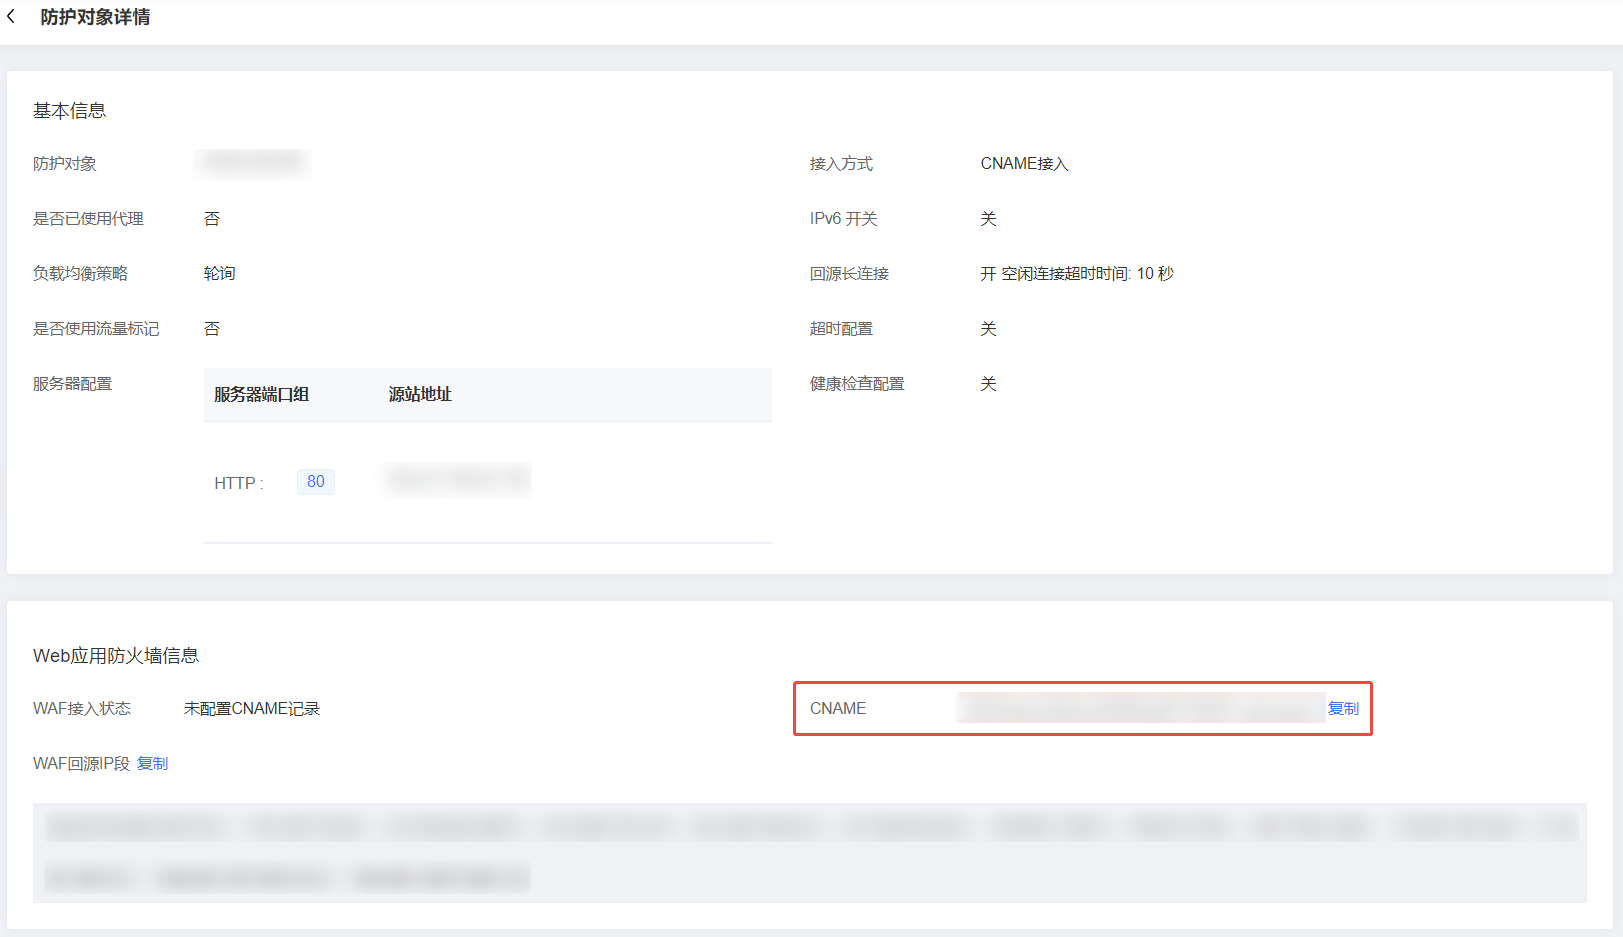Click the 基本信息 section heading
Image resolution: width=1623 pixels, height=937 pixels.
point(69,110)
